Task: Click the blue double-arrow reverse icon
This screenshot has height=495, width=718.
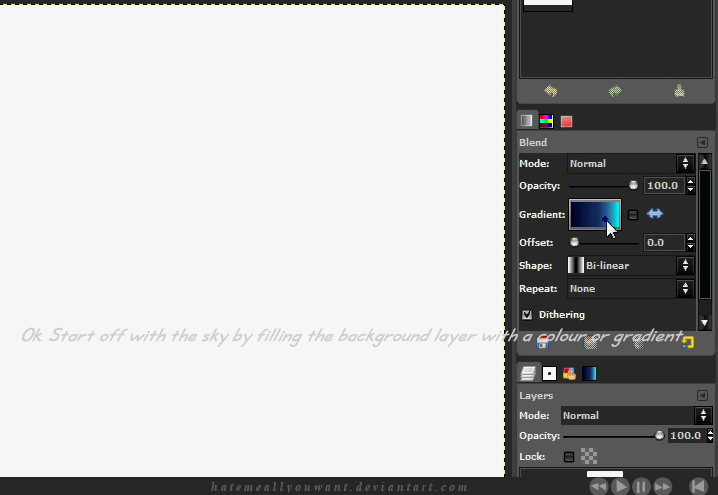Action: click(x=655, y=214)
